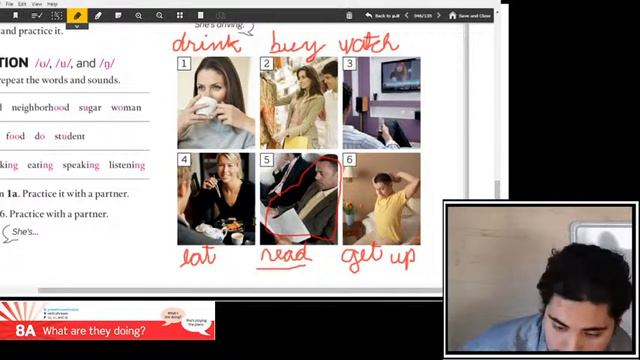Click the word 'eating'
Viewport: 640px width, 360px height.
click(x=40, y=165)
